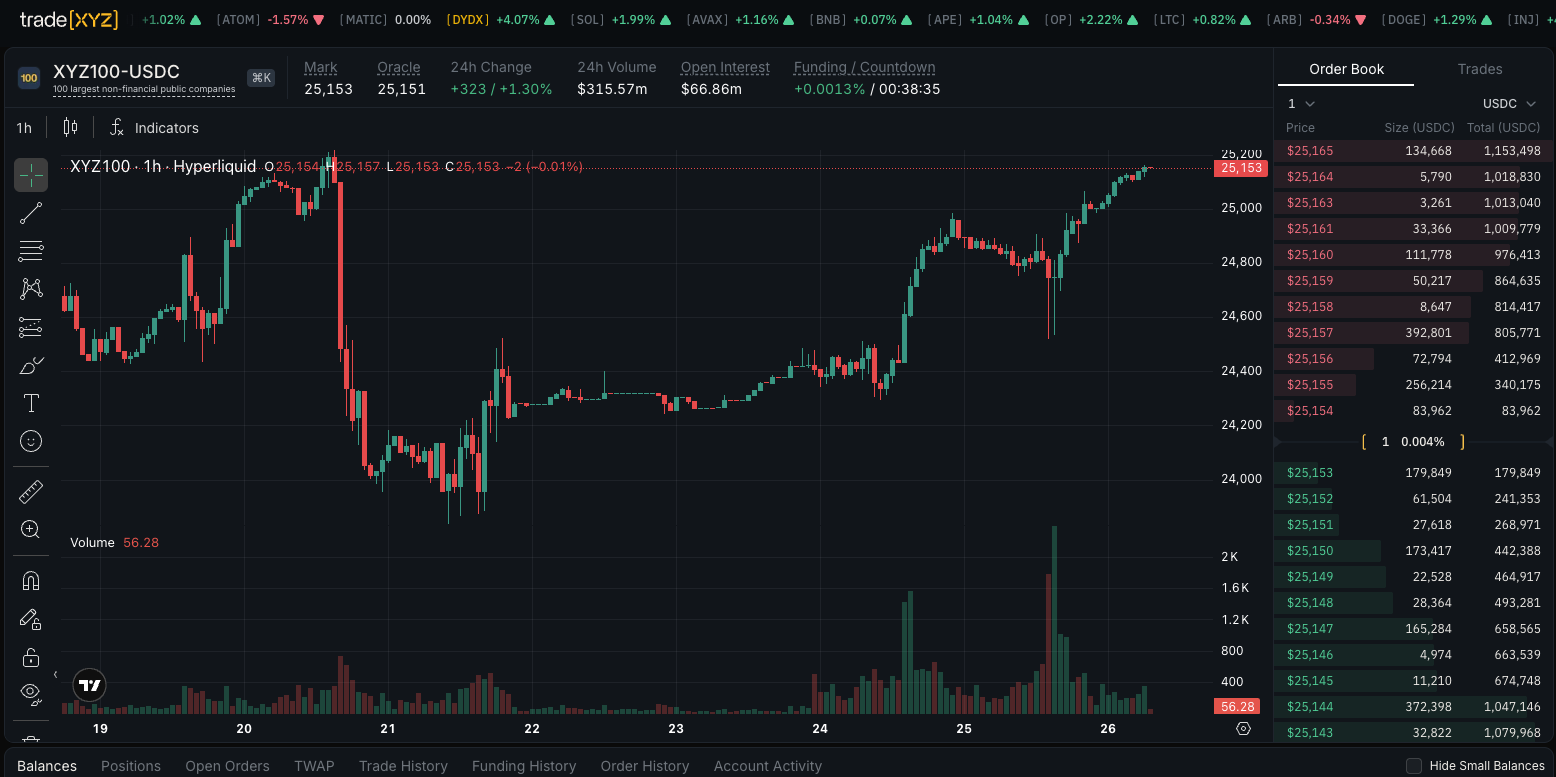
Task: Open the candlestick chart style selector
Action: tap(70, 127)
